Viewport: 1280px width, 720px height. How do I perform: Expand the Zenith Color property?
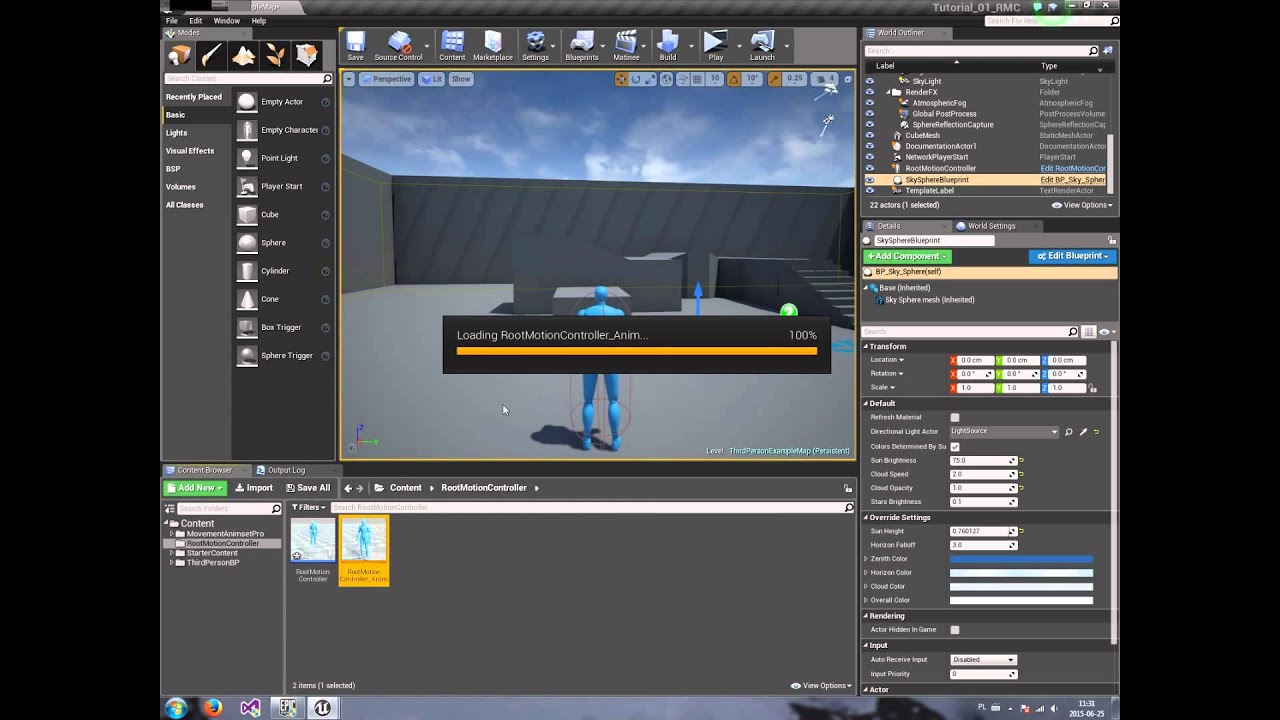(866, 559)
